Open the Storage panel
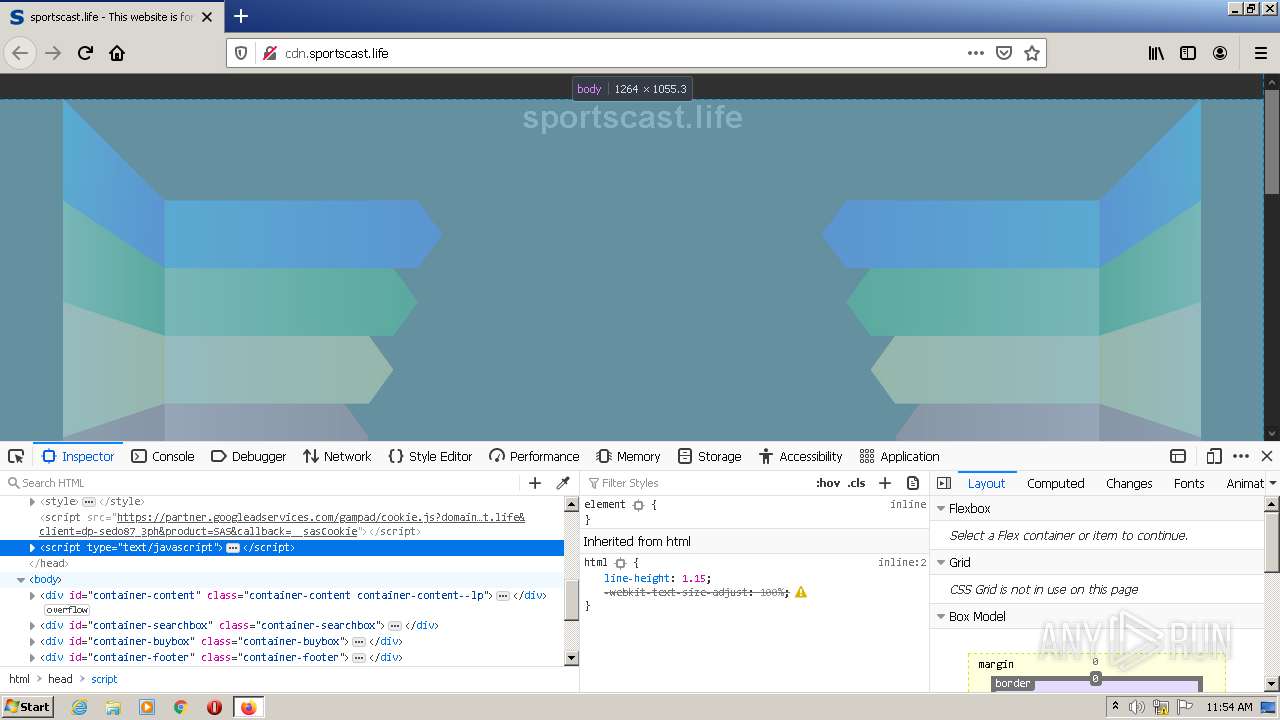1280x720 pixels. 709,456
